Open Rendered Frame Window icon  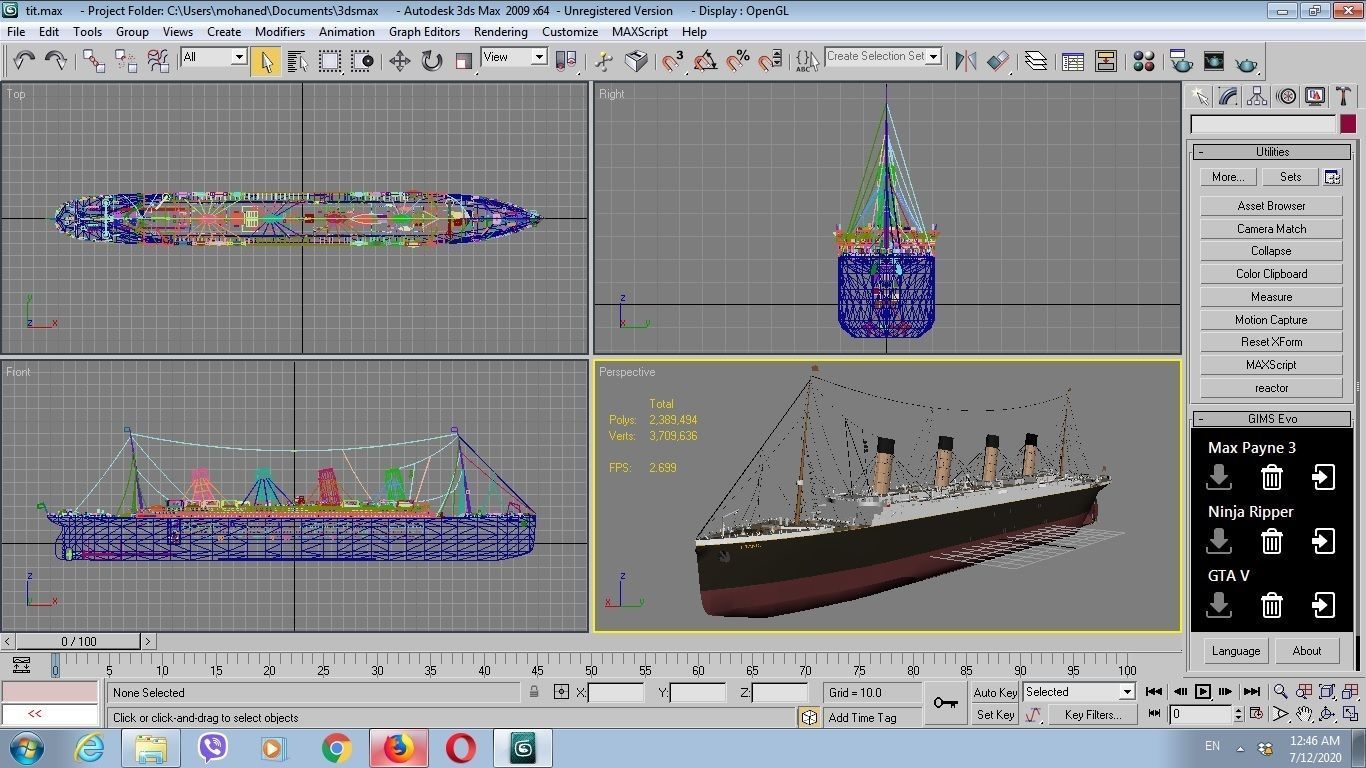click(1213, 61)
